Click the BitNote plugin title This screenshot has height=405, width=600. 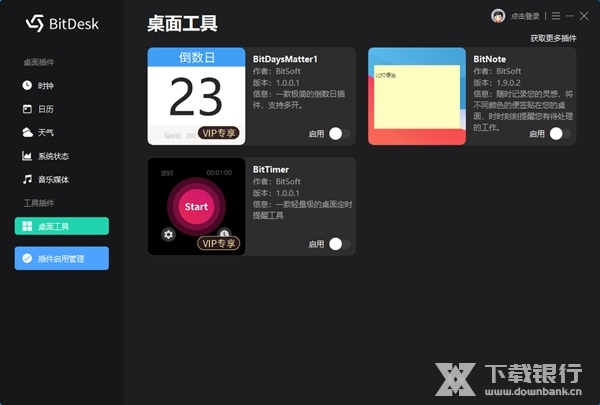tap(489, 59)
